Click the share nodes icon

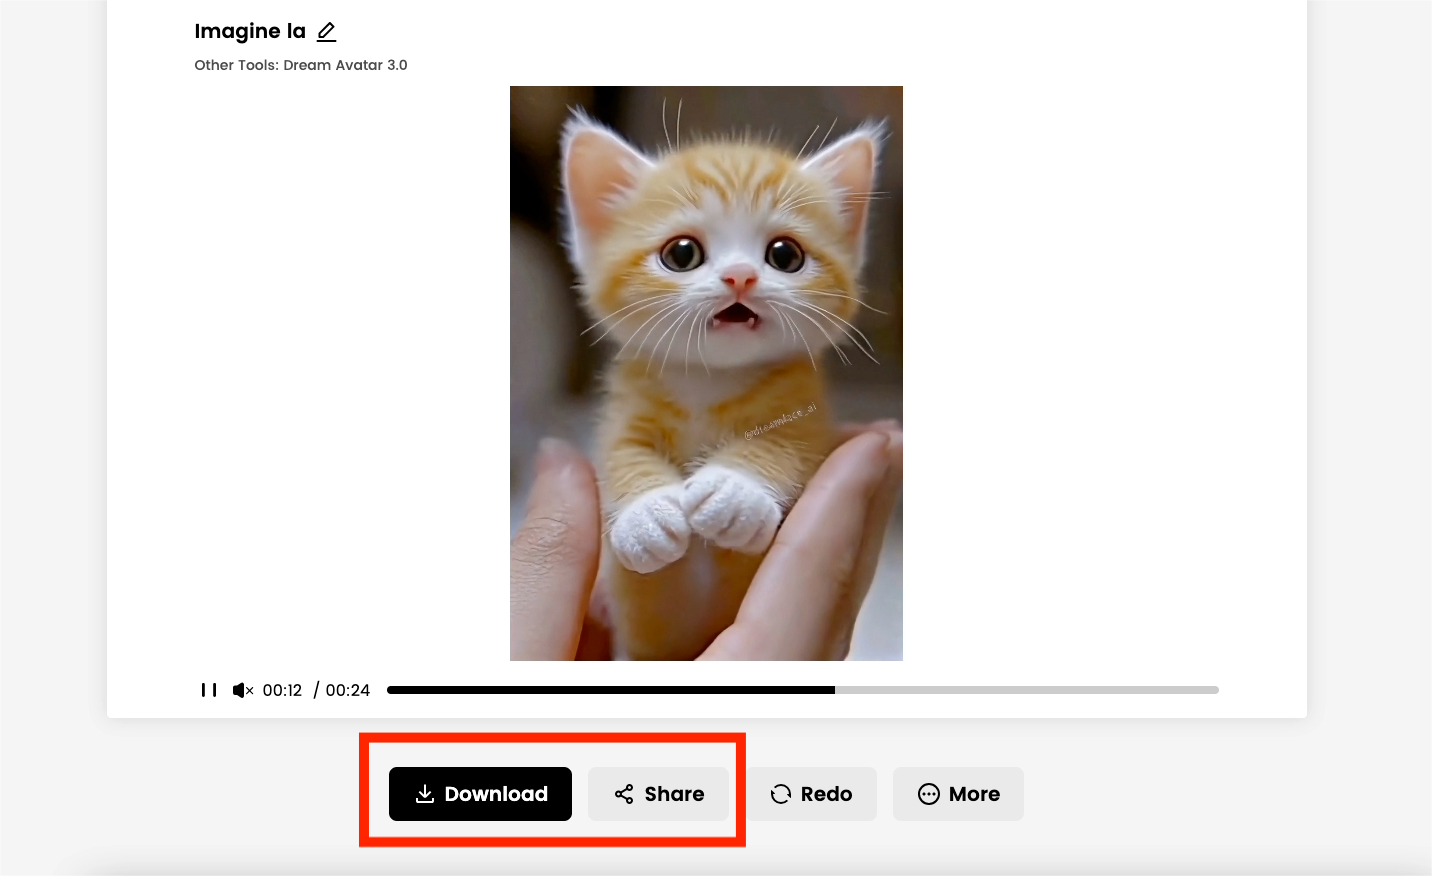(x=624, y=794)
